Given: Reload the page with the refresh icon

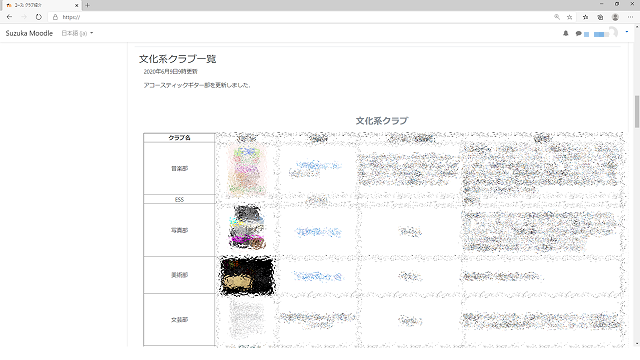Looking at the screenshot, I should (38, 17).
